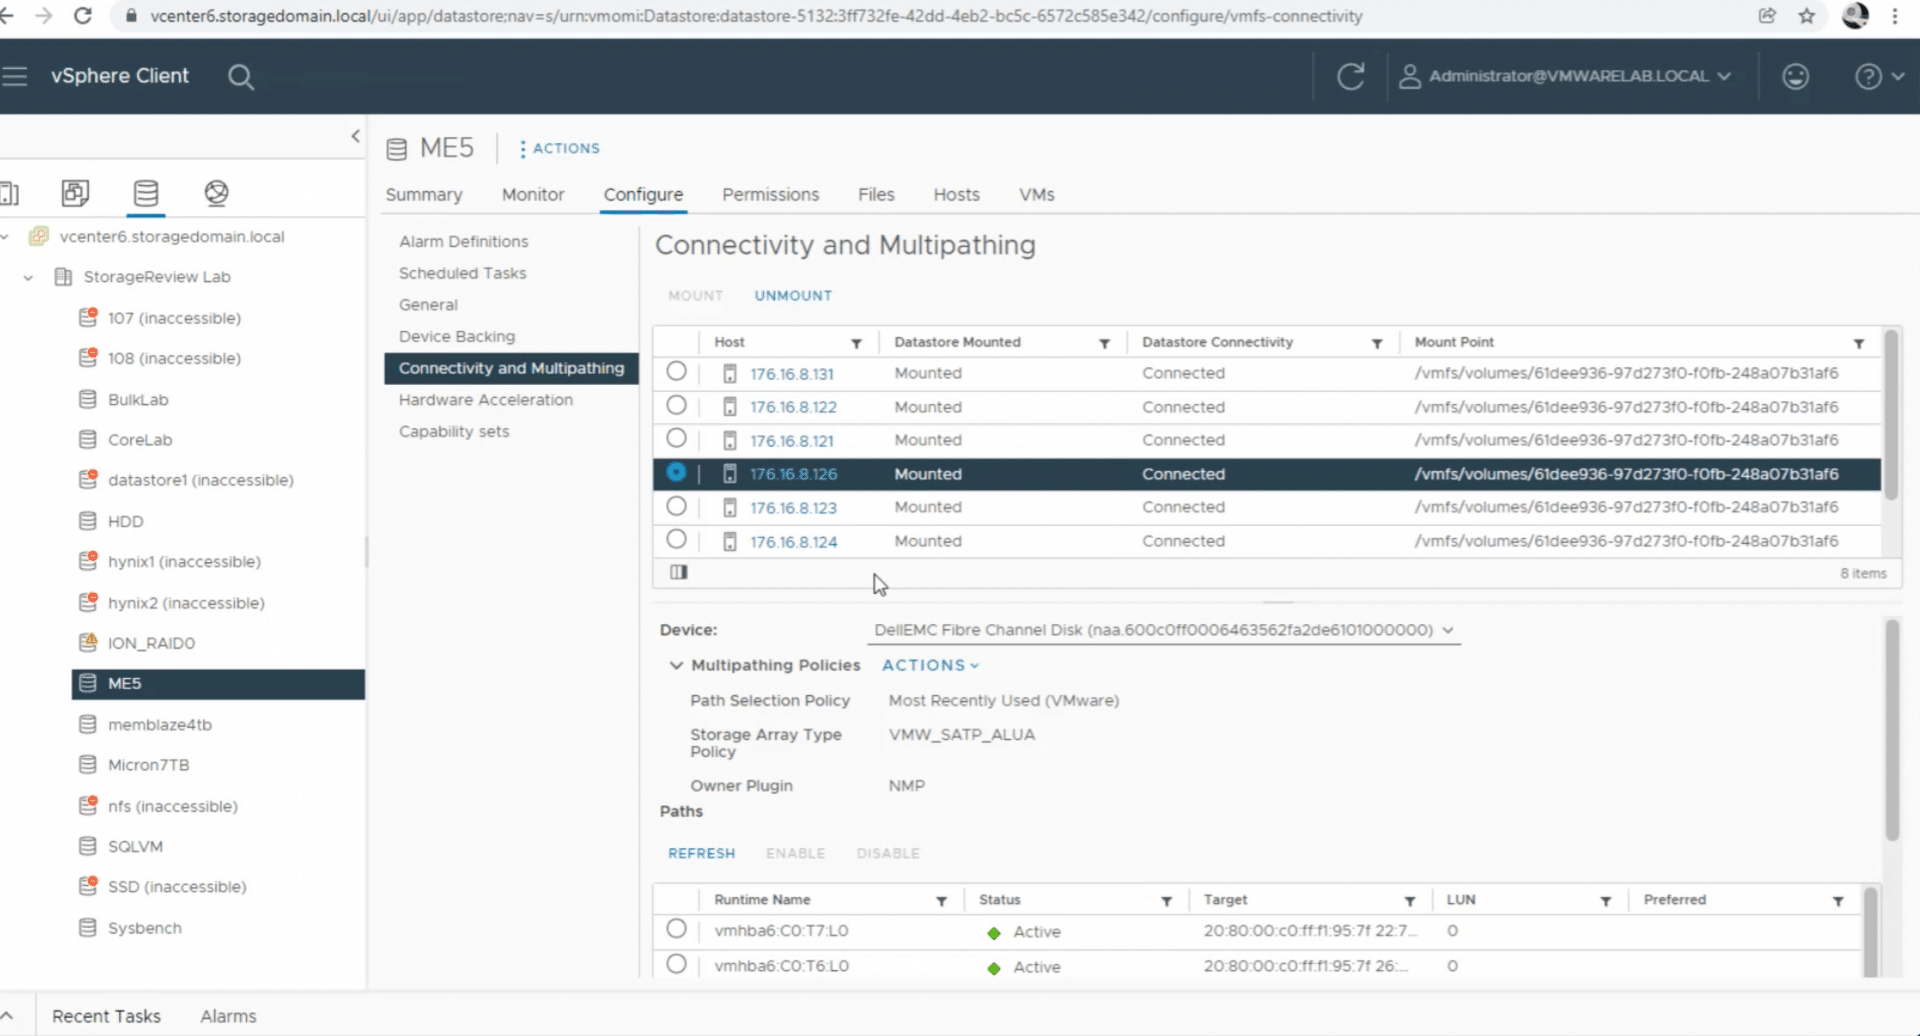Switch to the Hosts and Clusters view icon
Image resolution: width=1920 pixels, height=1036 pixels.
tap(9, 192)
